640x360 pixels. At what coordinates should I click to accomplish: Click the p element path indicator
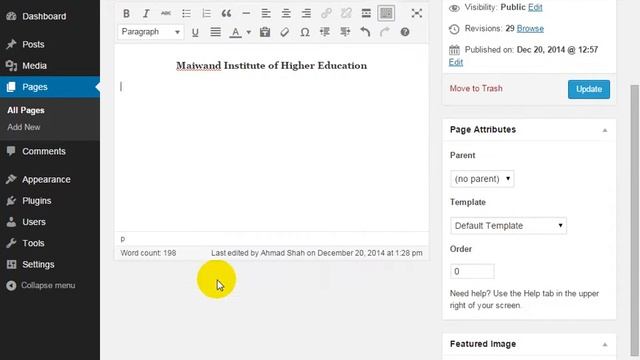(123, 239)
